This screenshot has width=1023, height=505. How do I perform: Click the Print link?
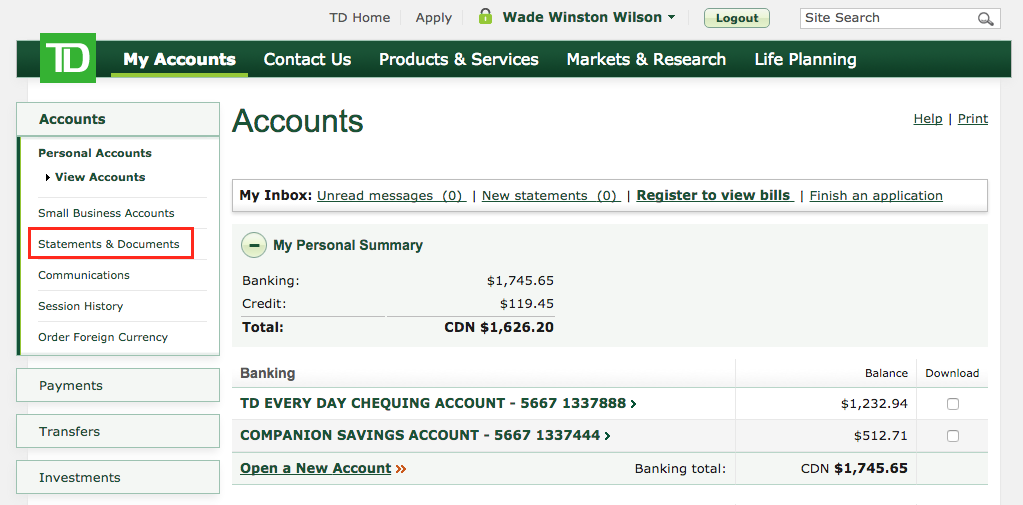[973, 119]
